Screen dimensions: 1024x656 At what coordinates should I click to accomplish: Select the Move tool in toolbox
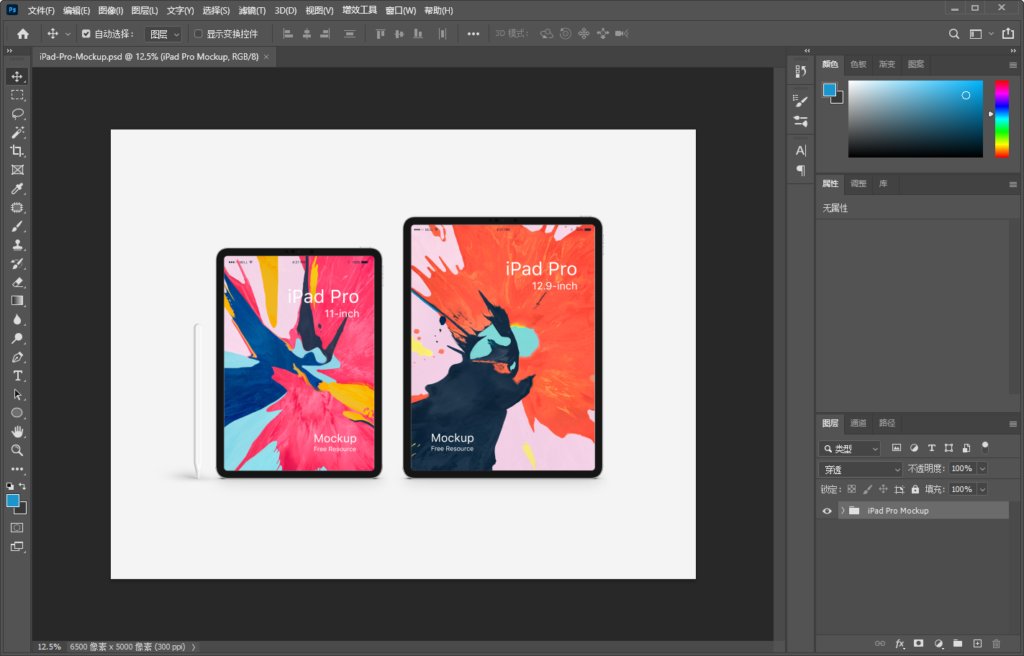coord(17,76)
